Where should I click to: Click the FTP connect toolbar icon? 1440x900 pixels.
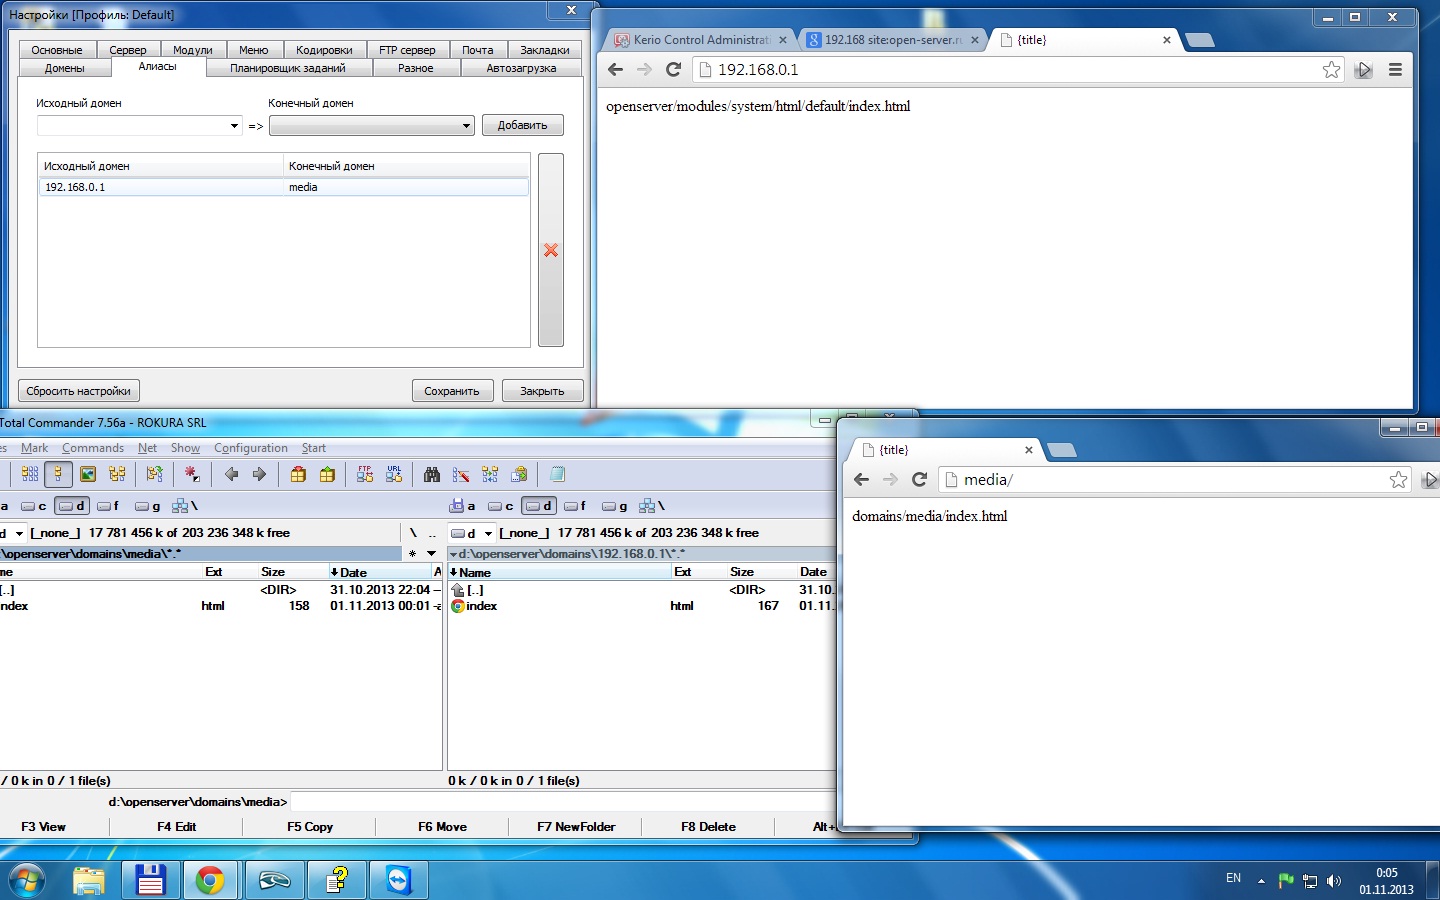[365, 475]
